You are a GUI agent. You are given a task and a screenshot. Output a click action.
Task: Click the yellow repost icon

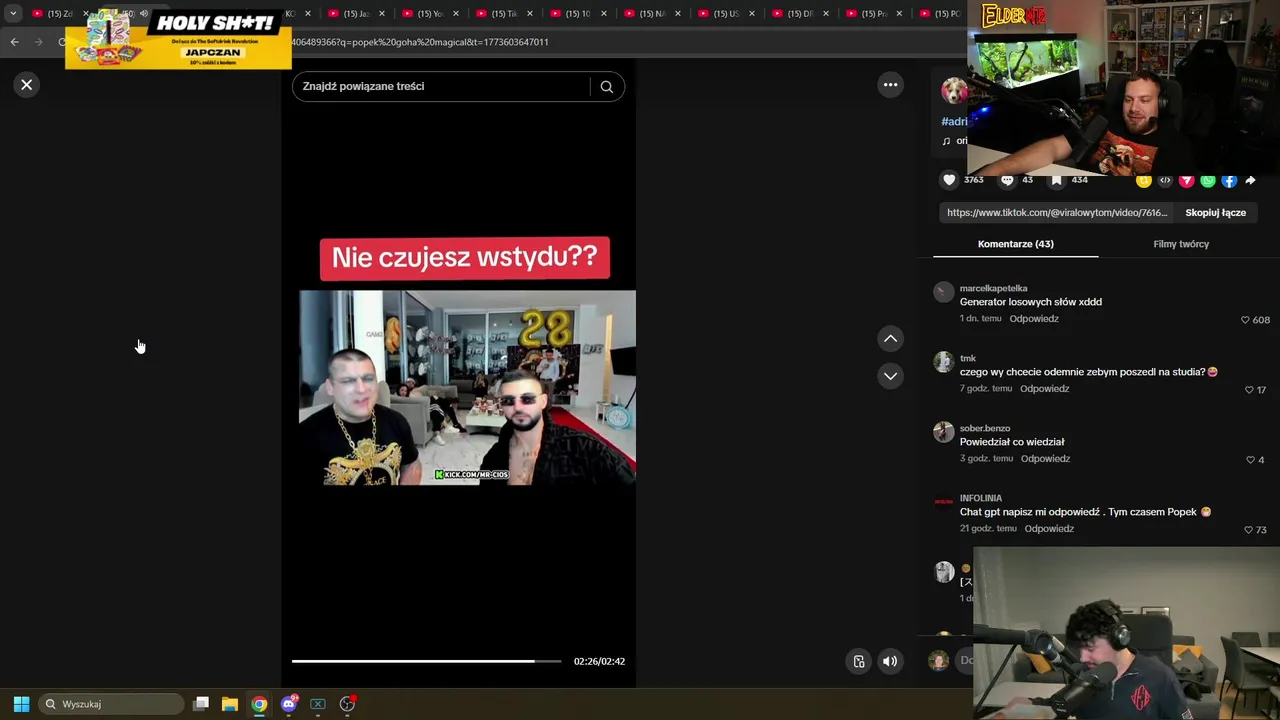[1144, 181]
